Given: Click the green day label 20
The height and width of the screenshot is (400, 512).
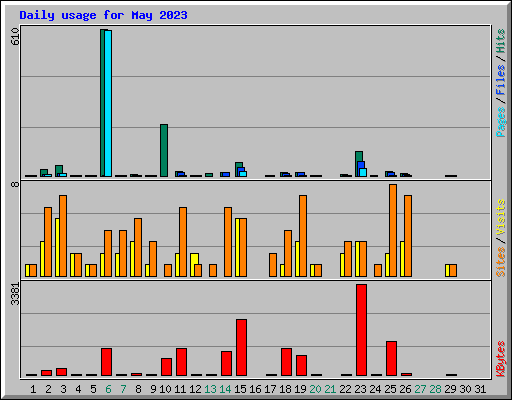Looking at the screenshot, I should pyautogui.click(x=315, y=389).
